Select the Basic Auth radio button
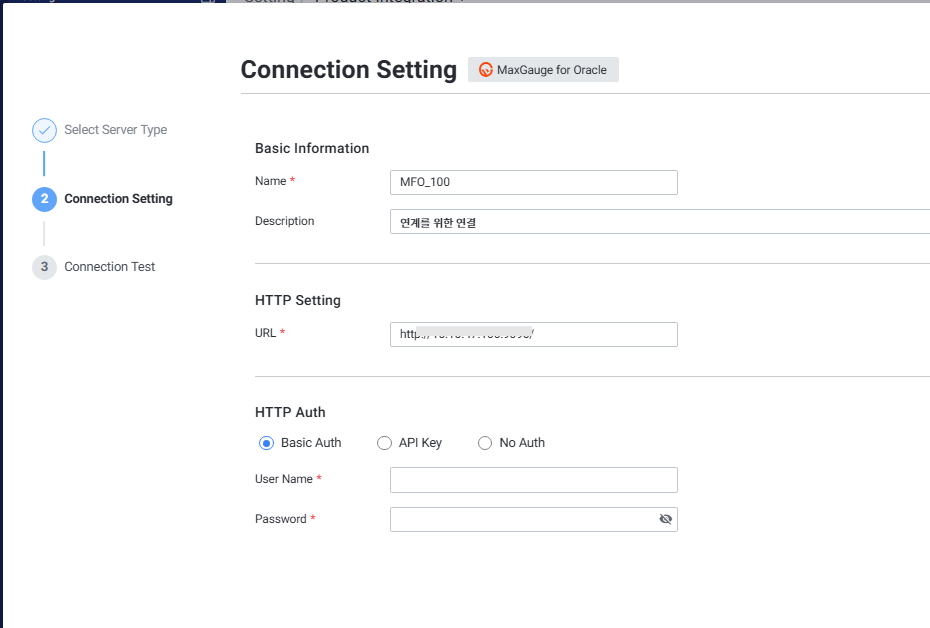Viewport: 930px width, 628px height. click(x=266, y=443)
